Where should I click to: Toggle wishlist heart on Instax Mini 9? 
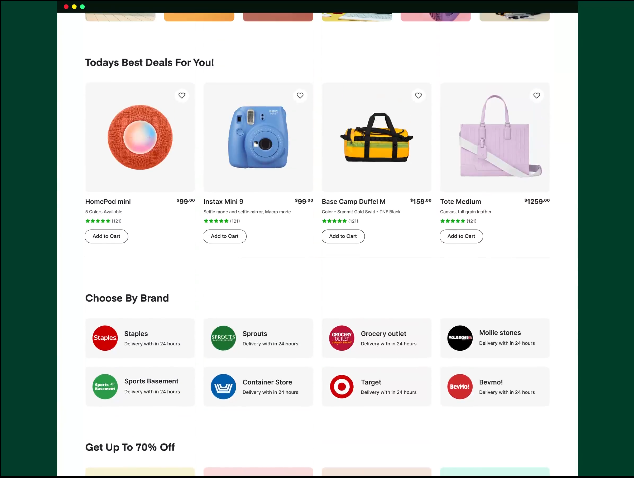tap(300, 96)
